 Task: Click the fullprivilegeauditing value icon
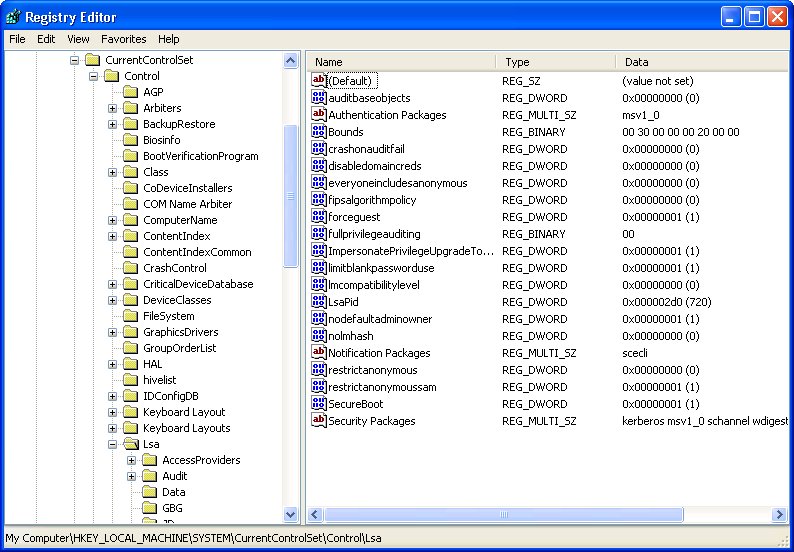click(x=319, y=234)
